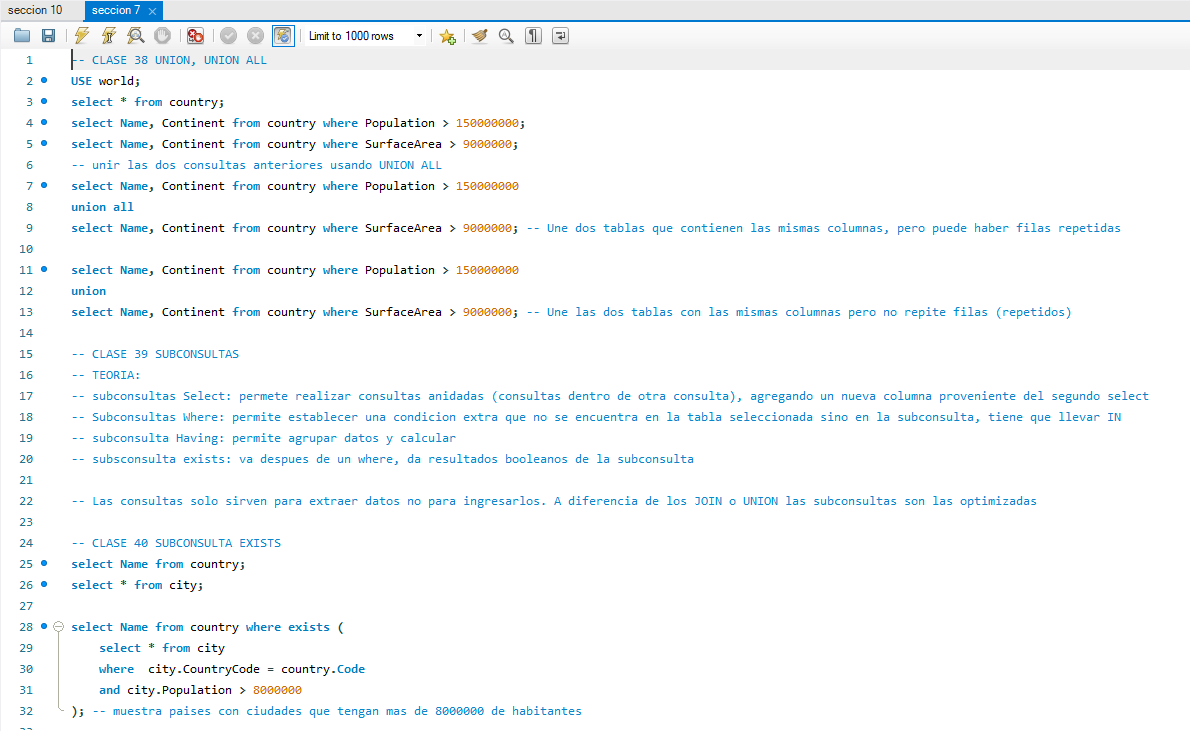
Task: Click statement marker dot on line 11
Action: tap(44, 269)
